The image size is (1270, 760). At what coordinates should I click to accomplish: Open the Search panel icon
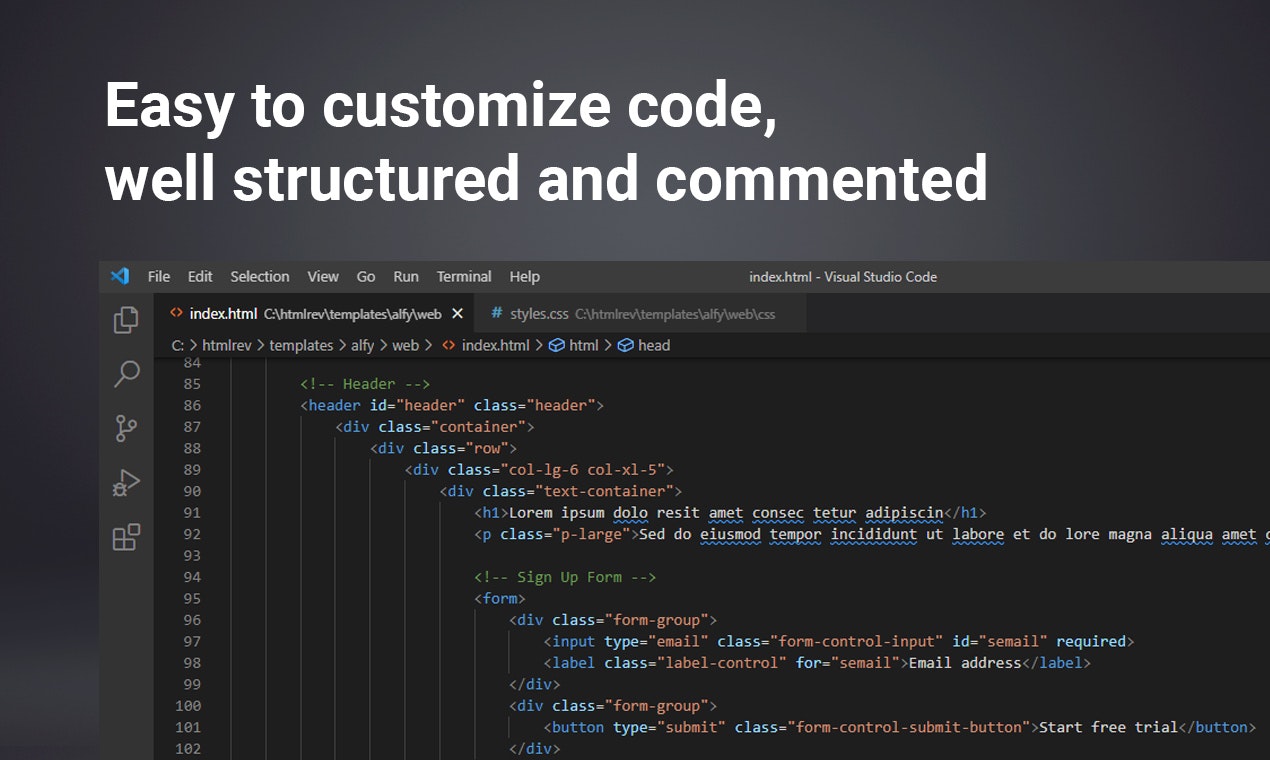tap(126, 375)
